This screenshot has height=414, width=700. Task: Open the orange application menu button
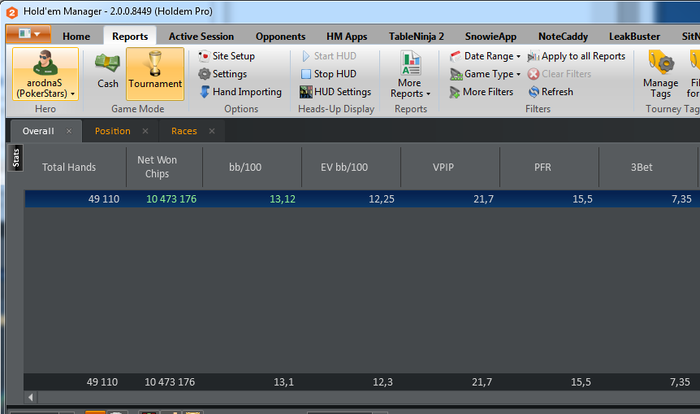pyautogui.click(x=28, y=34)
